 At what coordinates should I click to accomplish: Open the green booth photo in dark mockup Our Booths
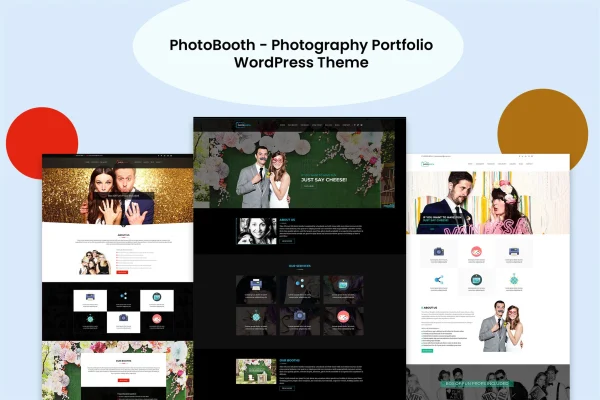(256, 371)
